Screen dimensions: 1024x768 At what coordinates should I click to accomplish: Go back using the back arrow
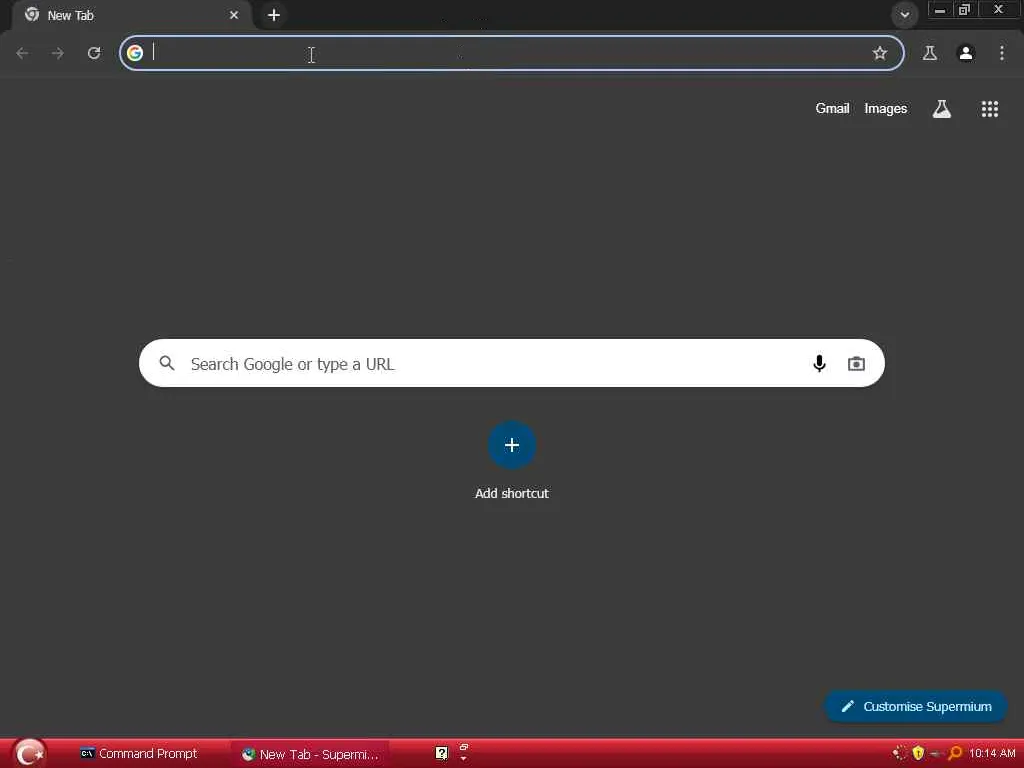(x=22, y=53)
